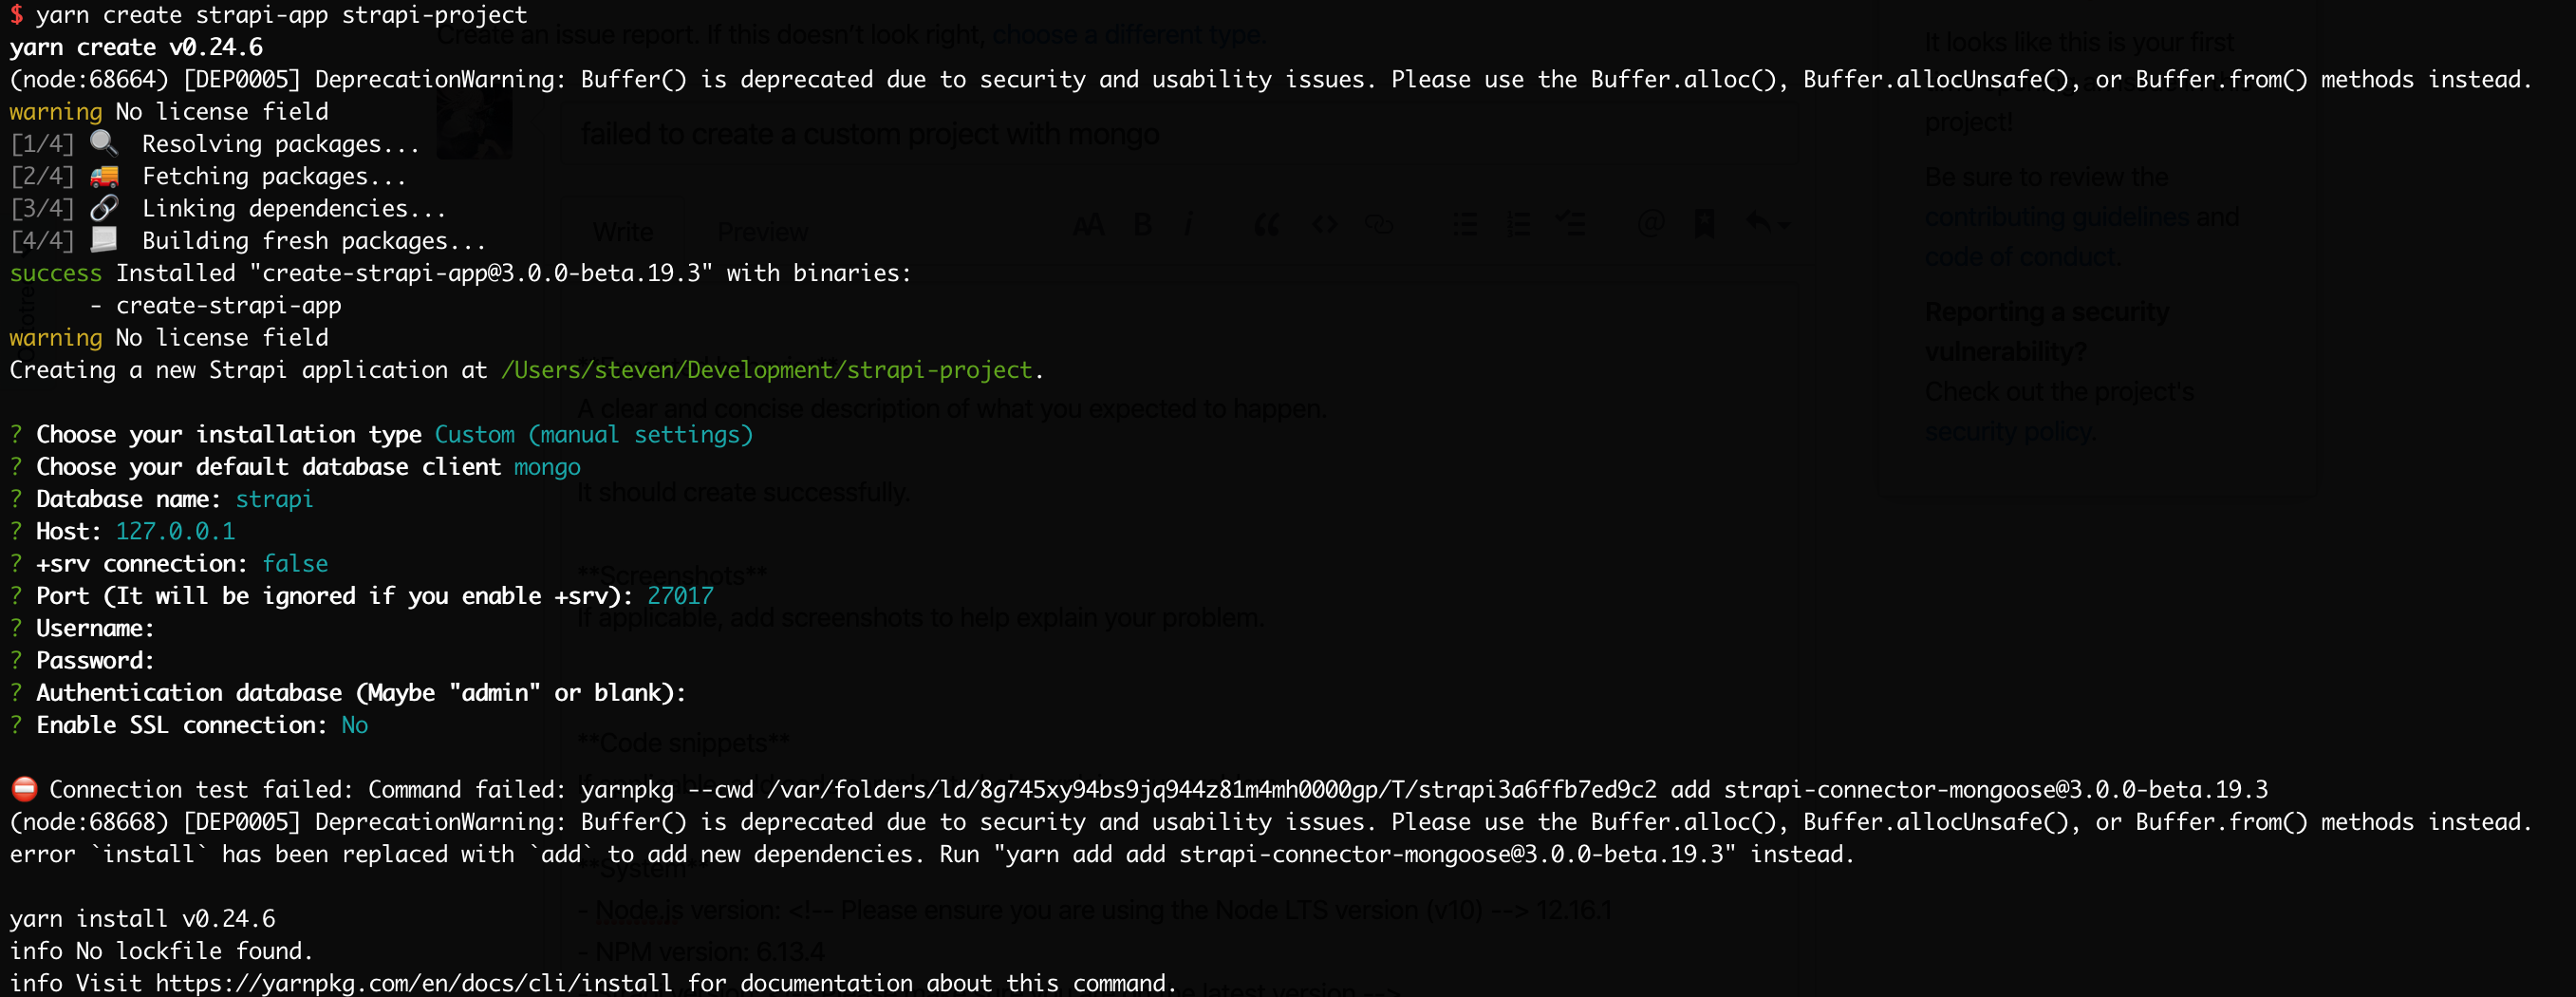Click the '- create-strapi-app' binary line
Viewport: 2576px width, 997px height.
click(x=215, y=305)
